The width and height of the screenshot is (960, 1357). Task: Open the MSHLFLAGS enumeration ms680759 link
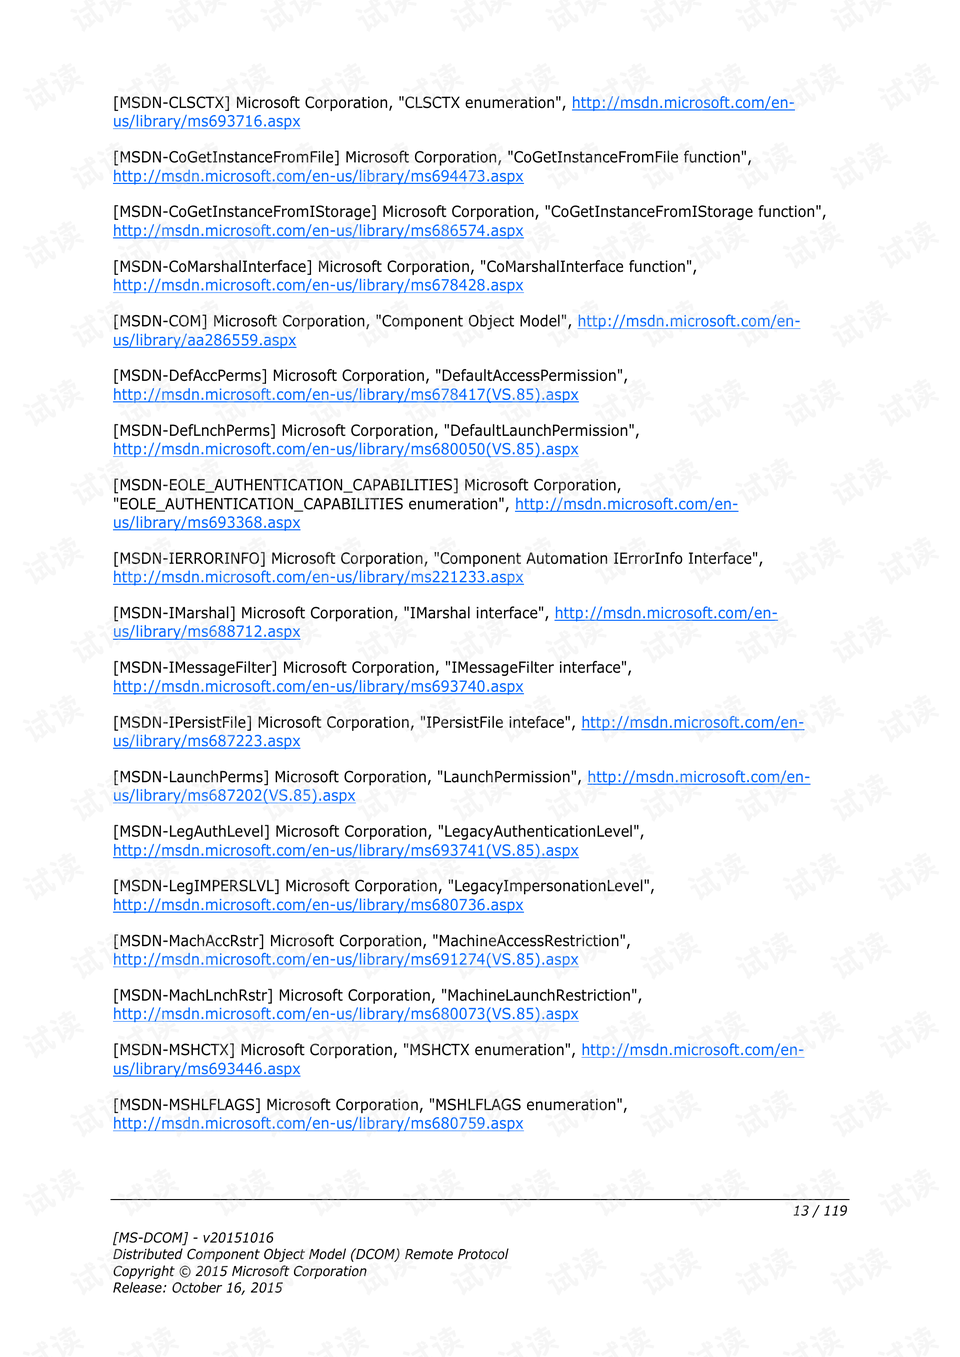pyautogui.click(x=318, y=1124)
